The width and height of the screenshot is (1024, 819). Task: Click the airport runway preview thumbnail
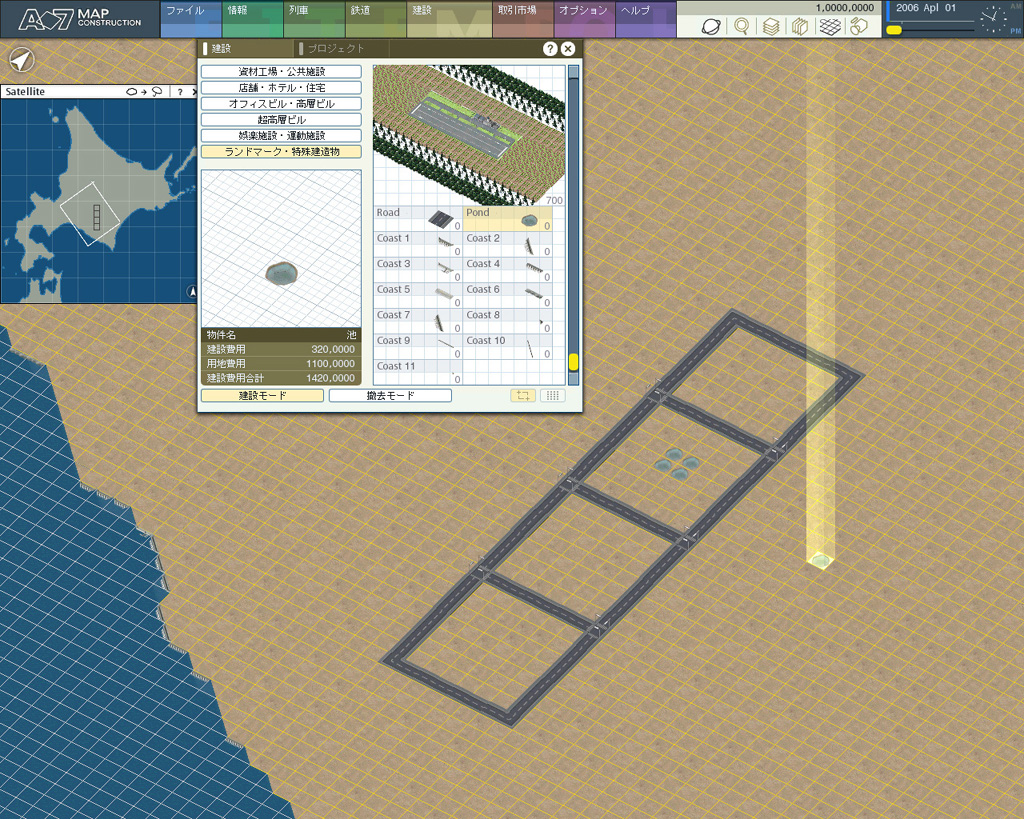pos(468,135)
